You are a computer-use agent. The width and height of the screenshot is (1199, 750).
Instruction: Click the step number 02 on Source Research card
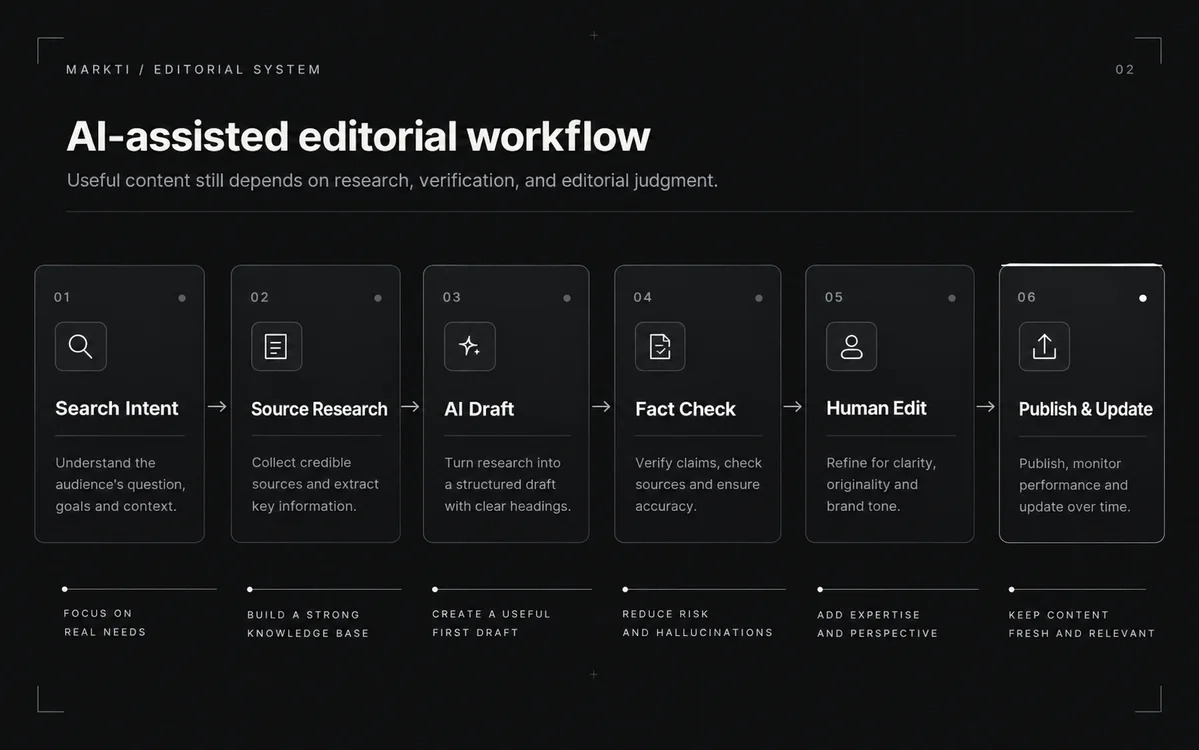pos(260,297)
